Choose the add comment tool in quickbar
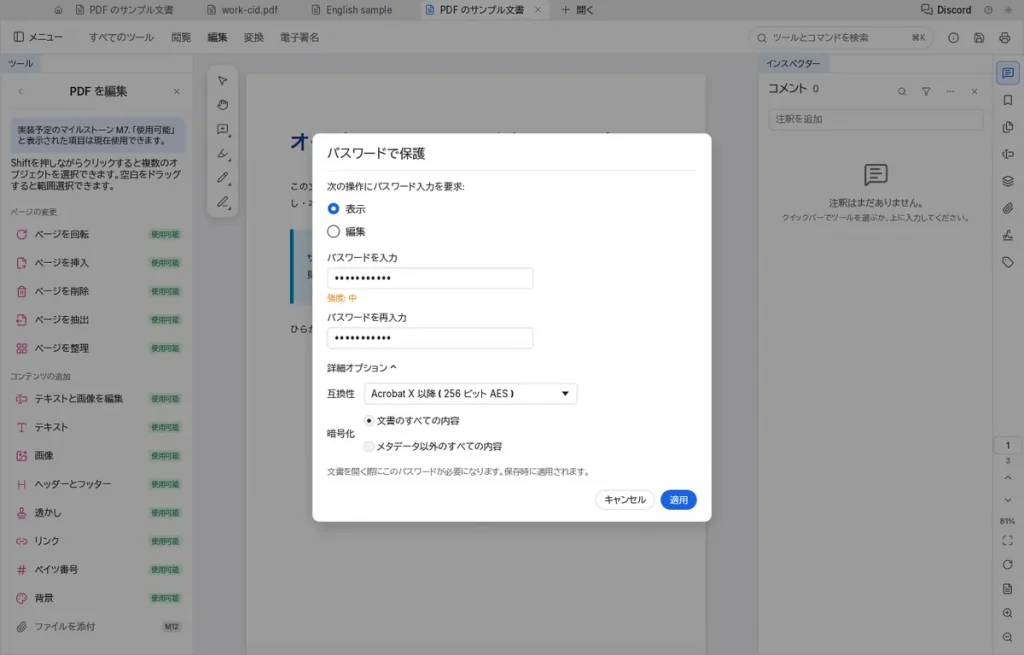The width and height of the screenshot is (1024, 655). pyautogui.click(x=223, y=129)
